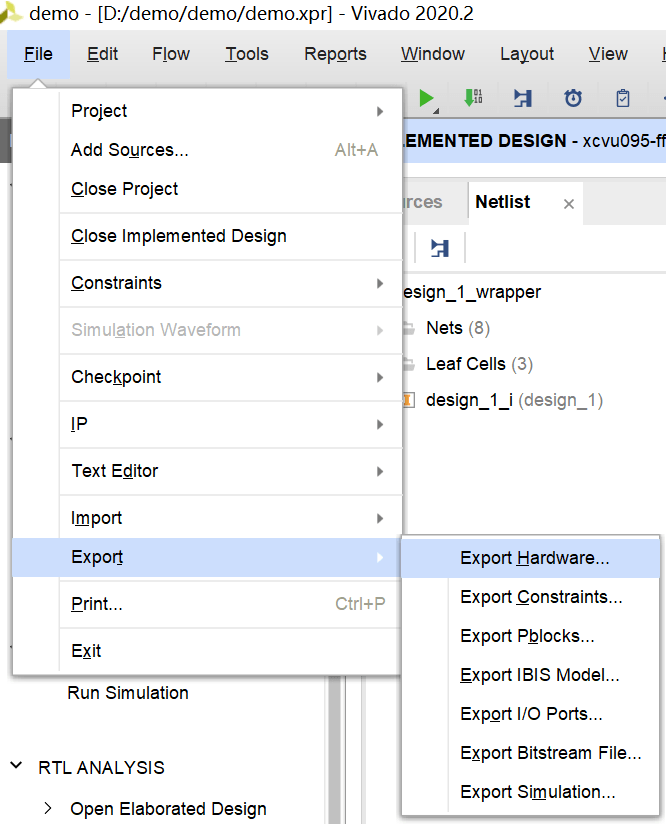Select the Nets folder in netlist tree
The height and width of the screenshot is (824, 666).
[x=444, y=328]
